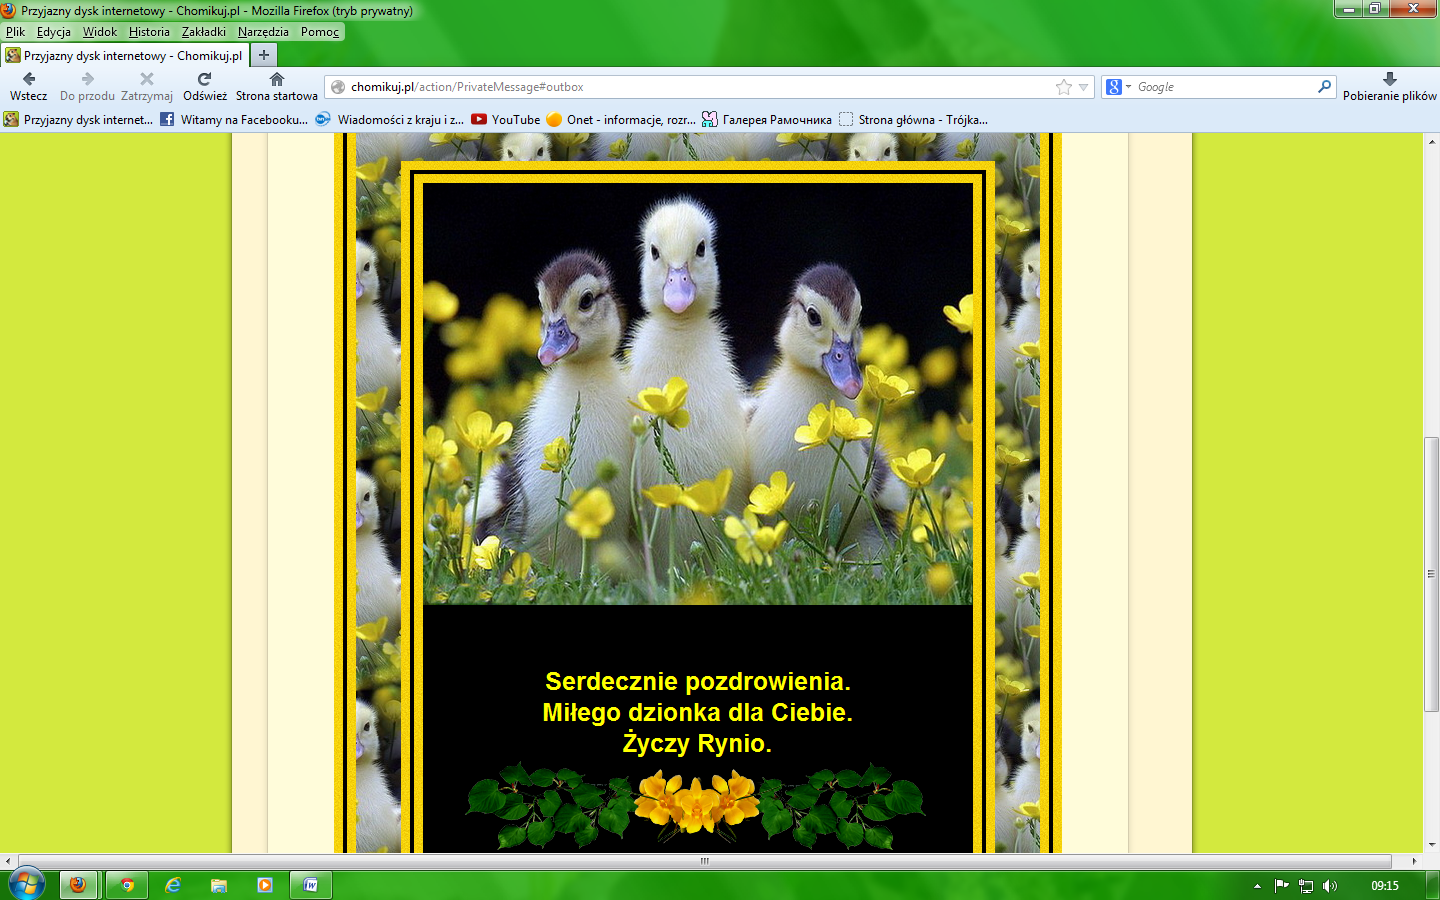Launch Google Chrome from taskbar
The width and height of the screenshot is (1440, 900).
pyautogui.click(x=127, y=885)
